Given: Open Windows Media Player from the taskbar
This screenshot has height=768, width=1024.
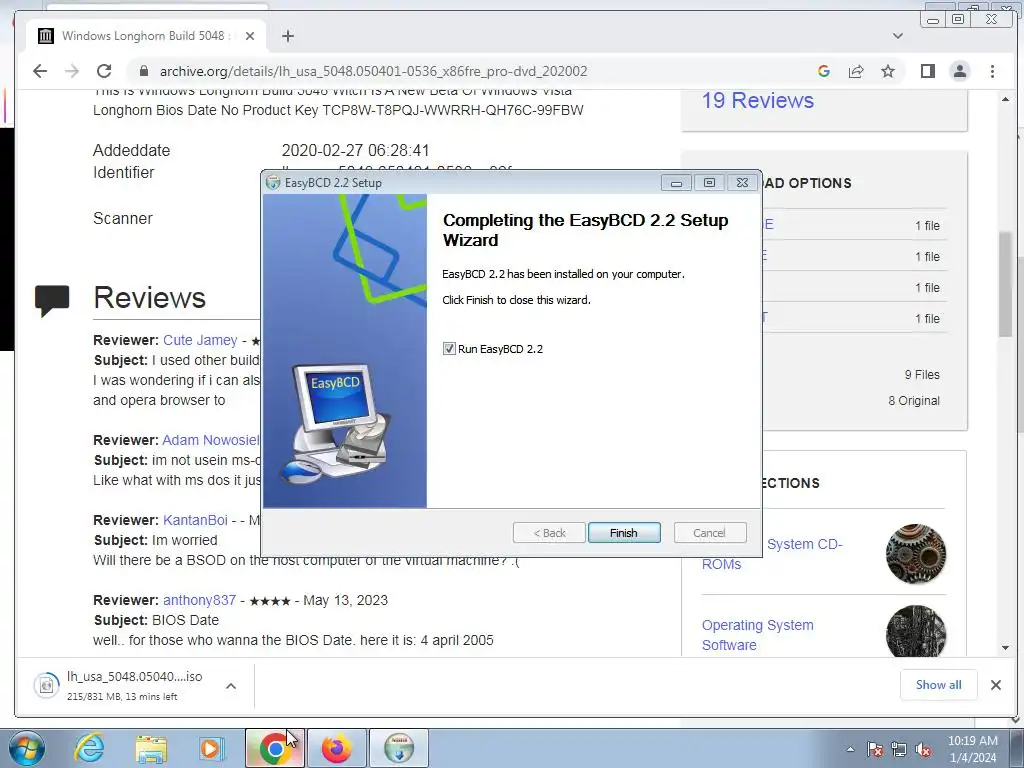Looking at the screenshot, I should [x=212, y=748].
